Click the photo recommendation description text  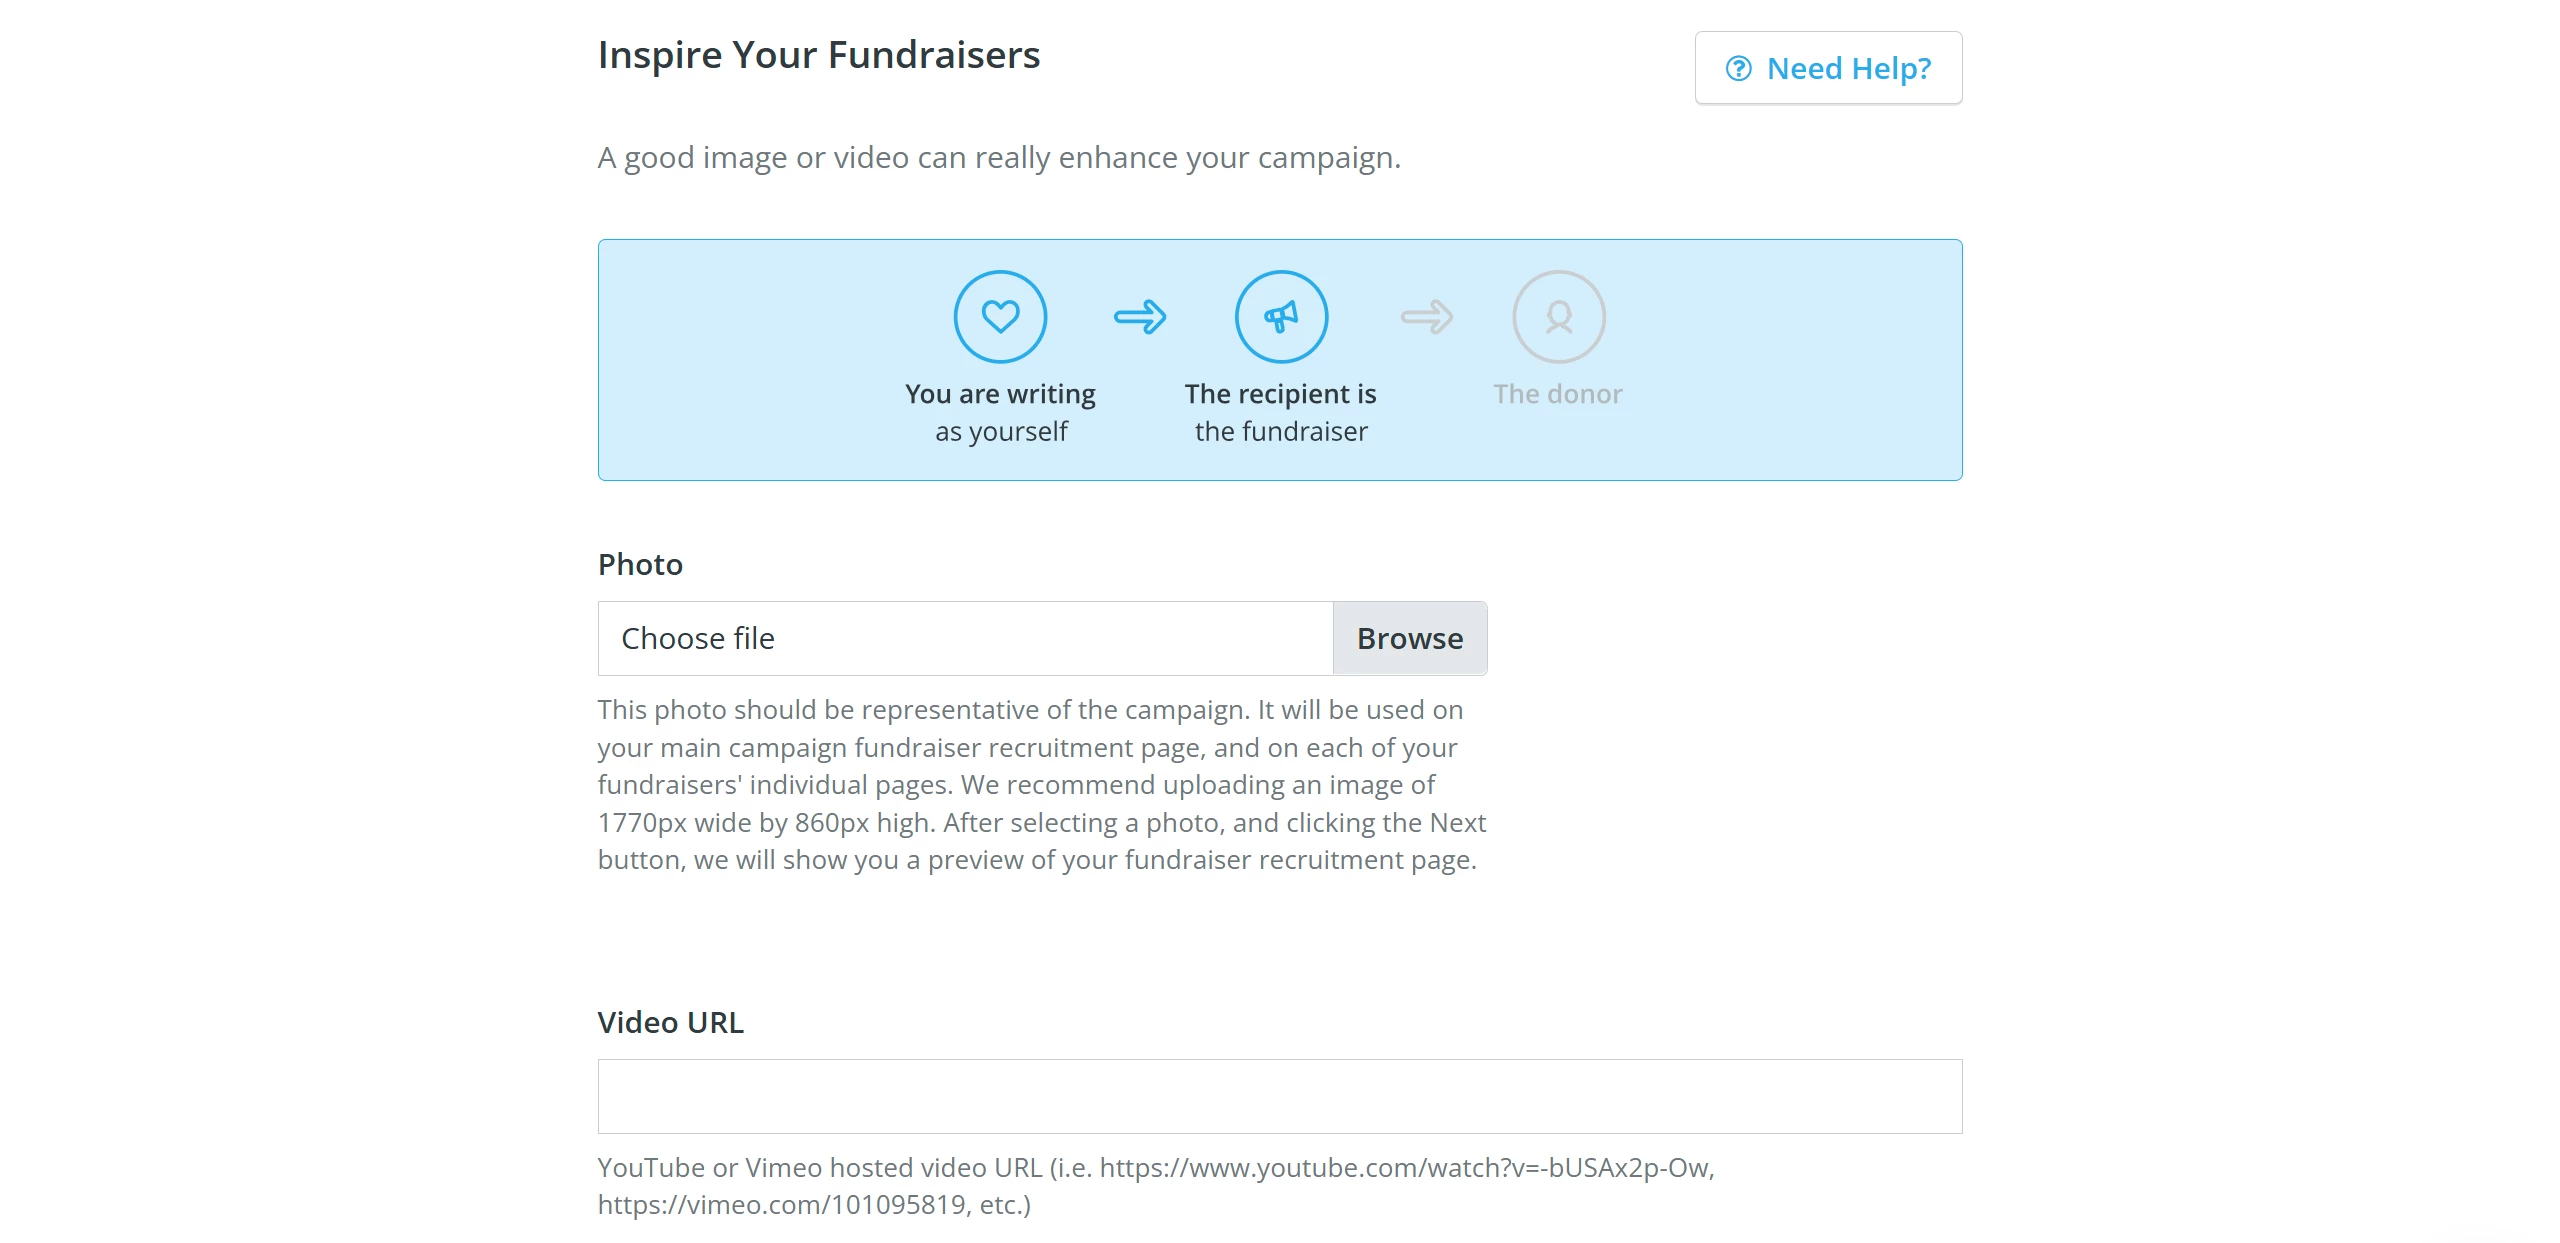pos(1042,784)
